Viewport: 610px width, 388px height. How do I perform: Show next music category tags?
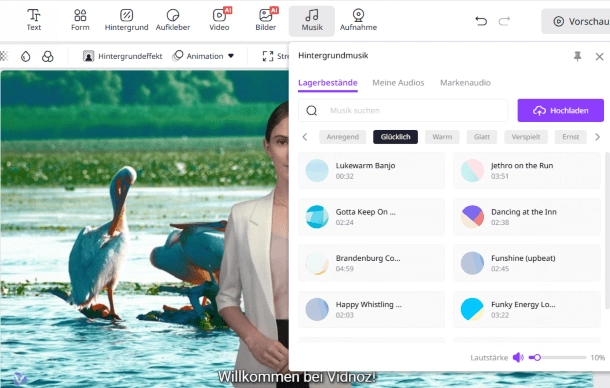pyautogui.click(x=598, y=137)
